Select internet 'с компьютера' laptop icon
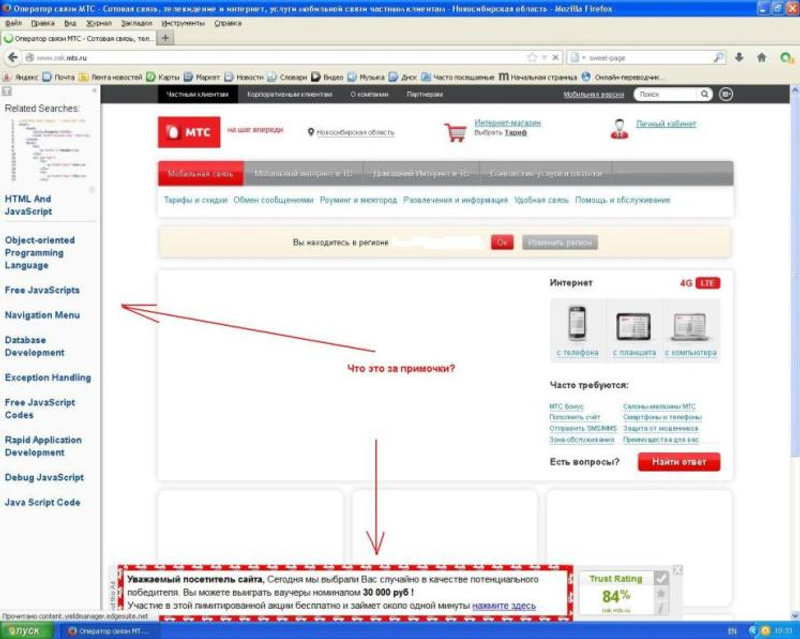This screenshot has height=639, width=800. coord(690,327)
